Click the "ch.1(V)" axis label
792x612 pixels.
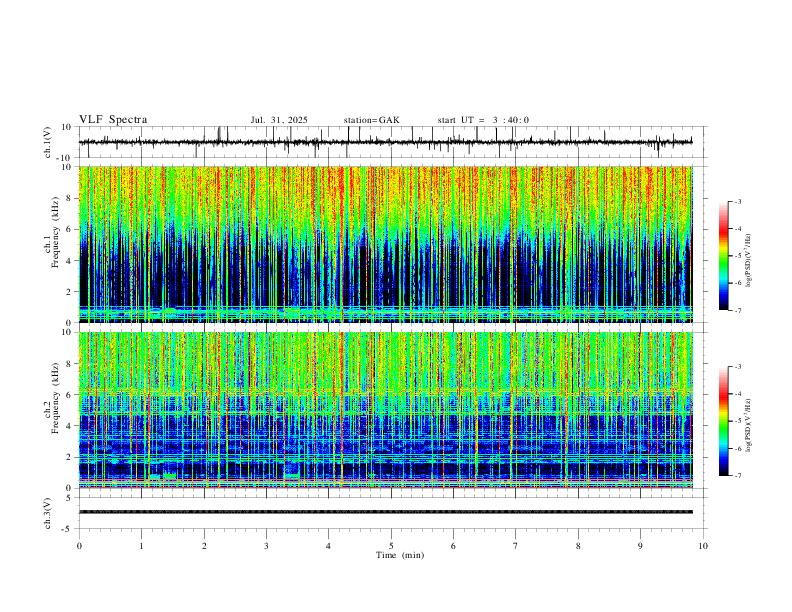pos(48,142)
